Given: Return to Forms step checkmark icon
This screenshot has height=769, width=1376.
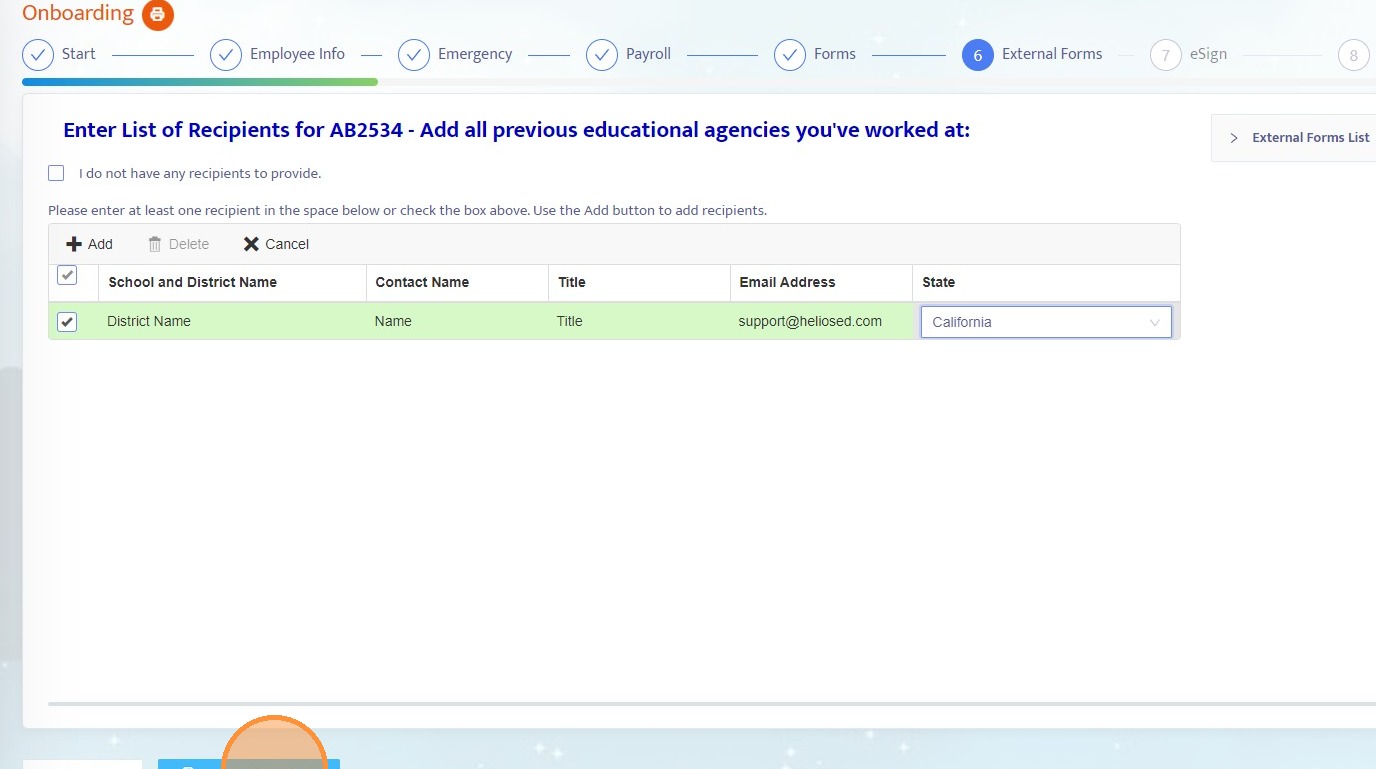Looking at the screenshot, I should [790, 55].
